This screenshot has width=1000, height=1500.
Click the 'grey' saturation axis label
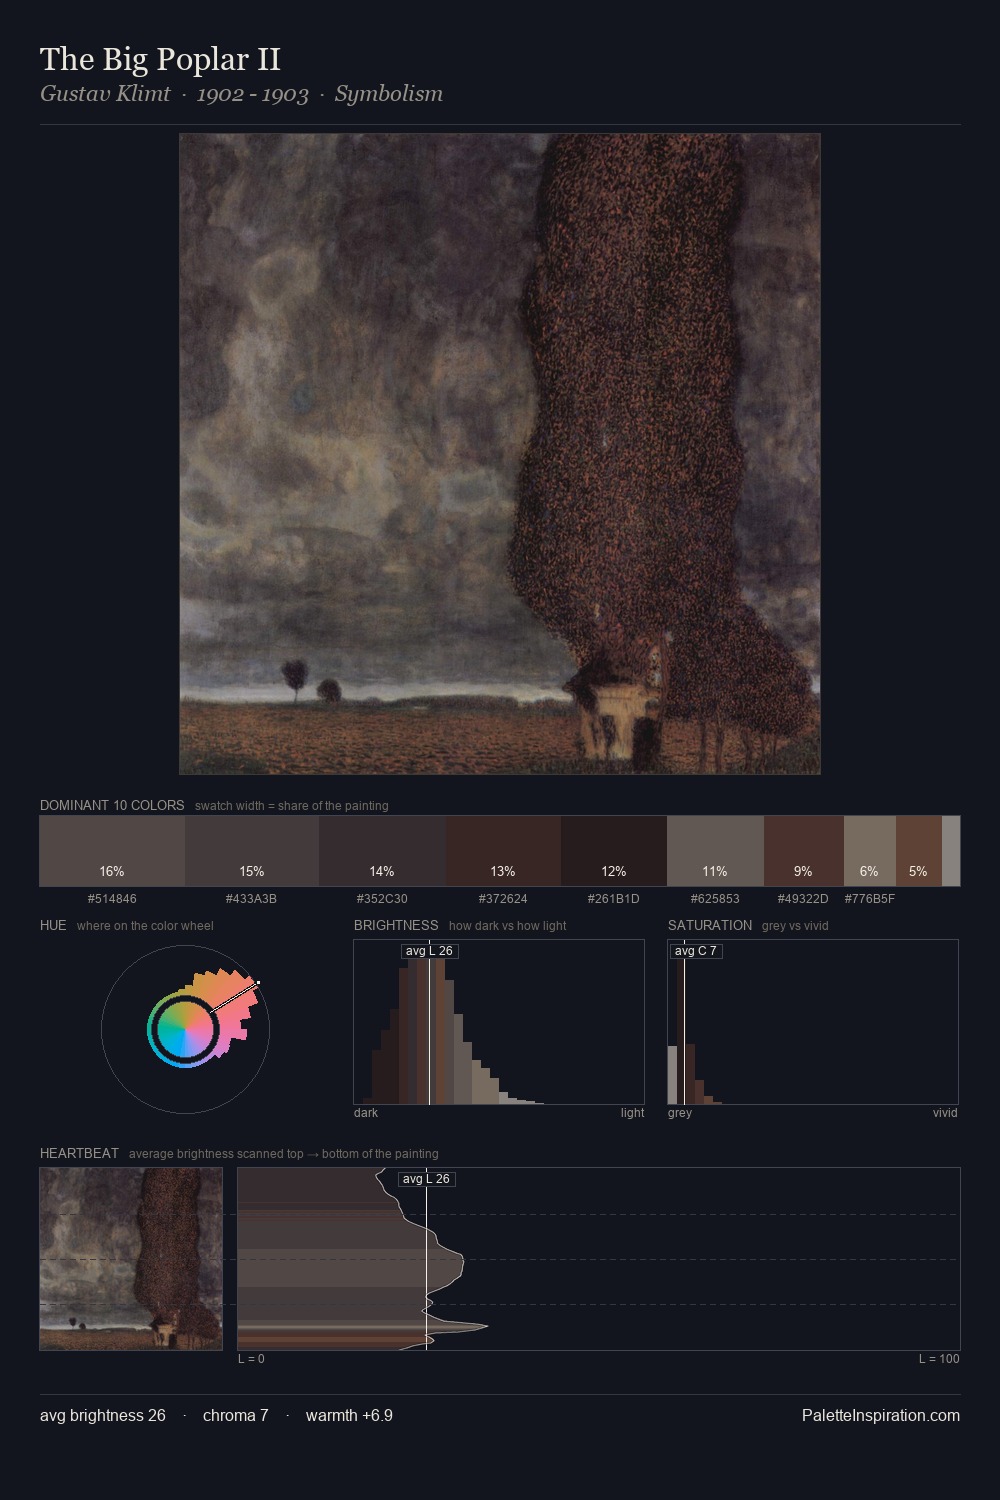(x=680, y=1113)
